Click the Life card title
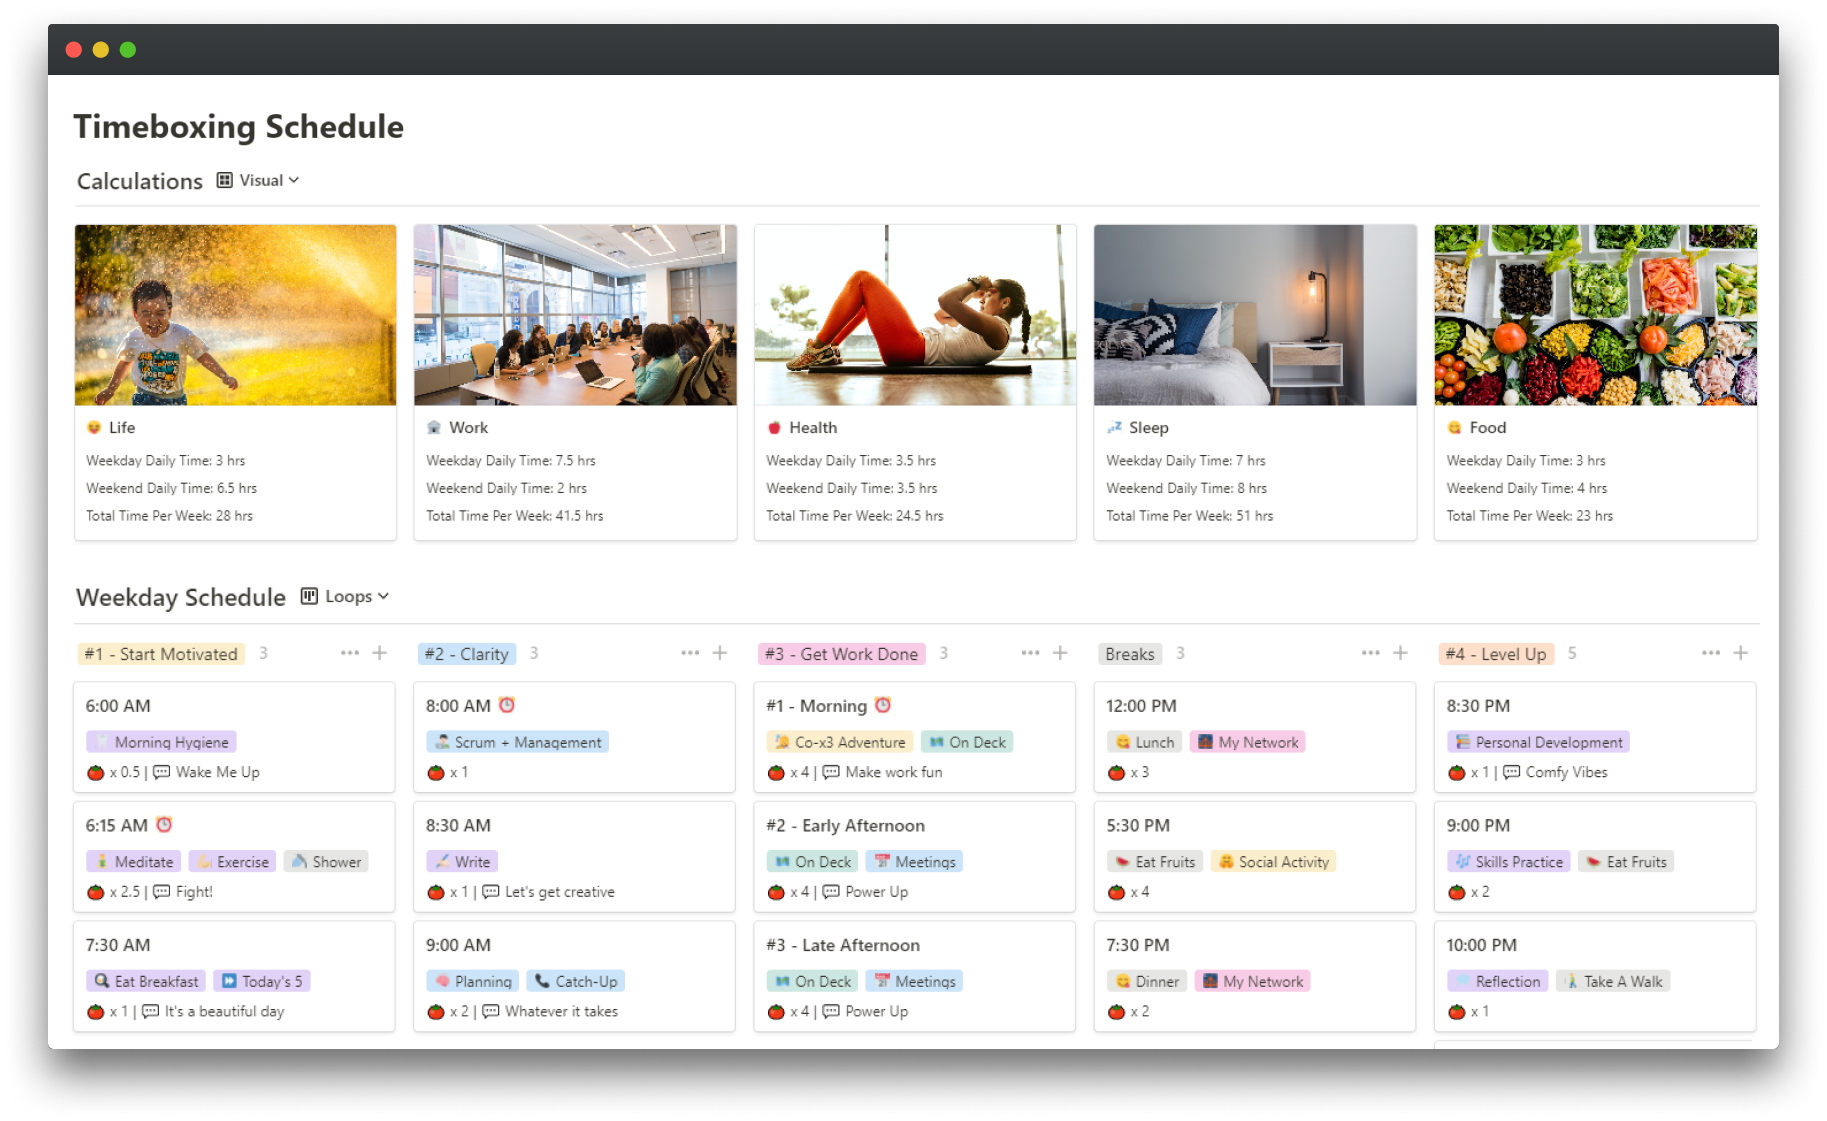 tap(122, 427)
